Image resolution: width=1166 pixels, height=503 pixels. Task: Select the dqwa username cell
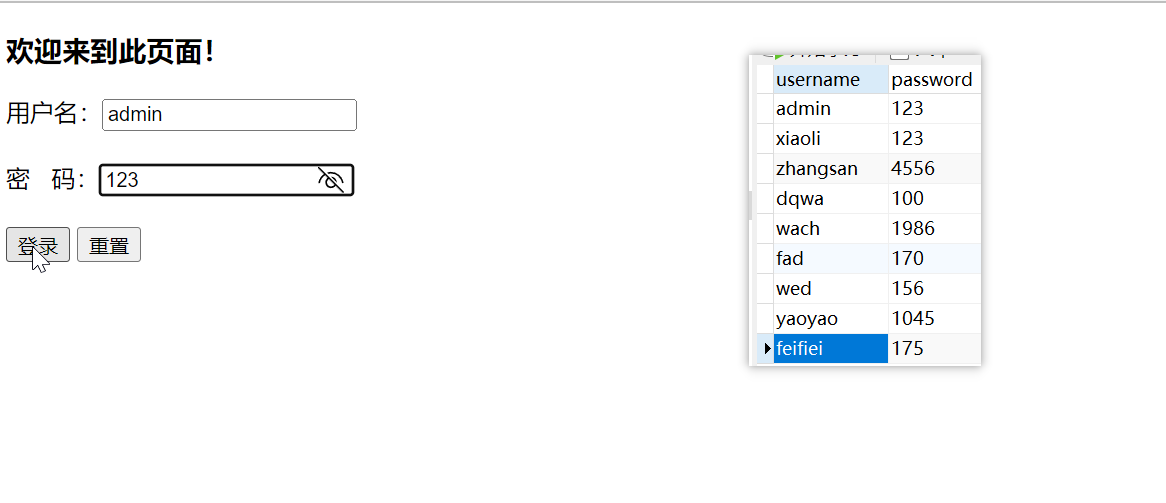[x=830, y=198]
